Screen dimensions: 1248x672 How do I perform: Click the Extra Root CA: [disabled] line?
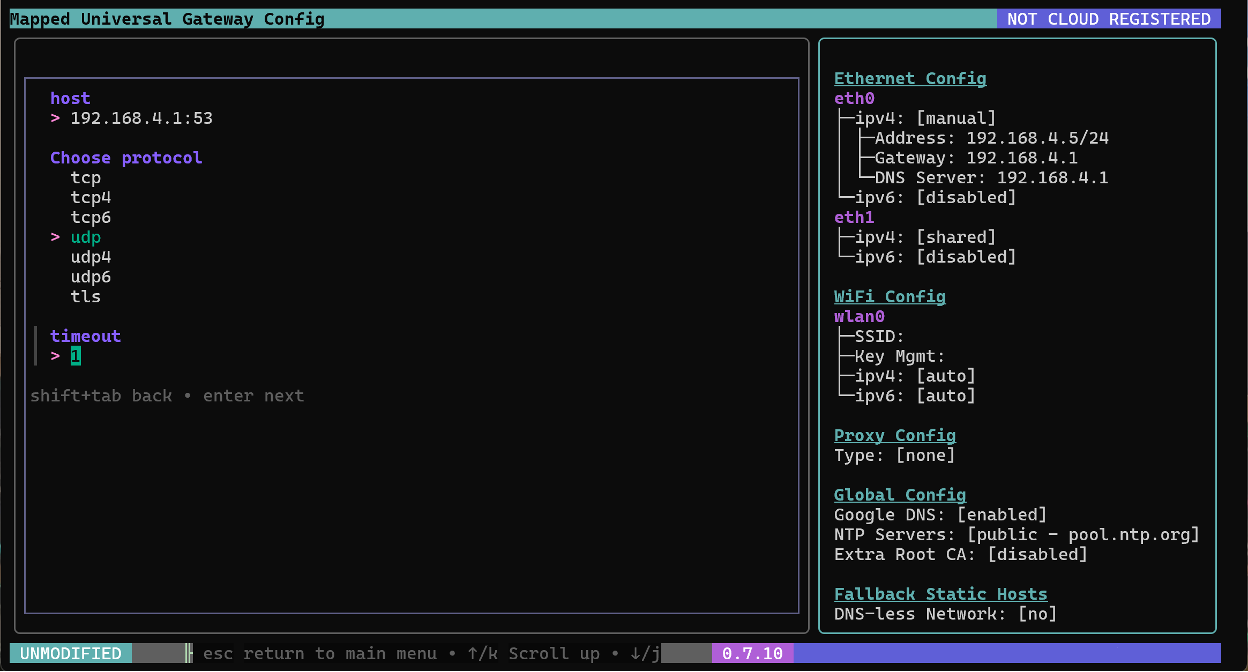(x=961, y=554)
